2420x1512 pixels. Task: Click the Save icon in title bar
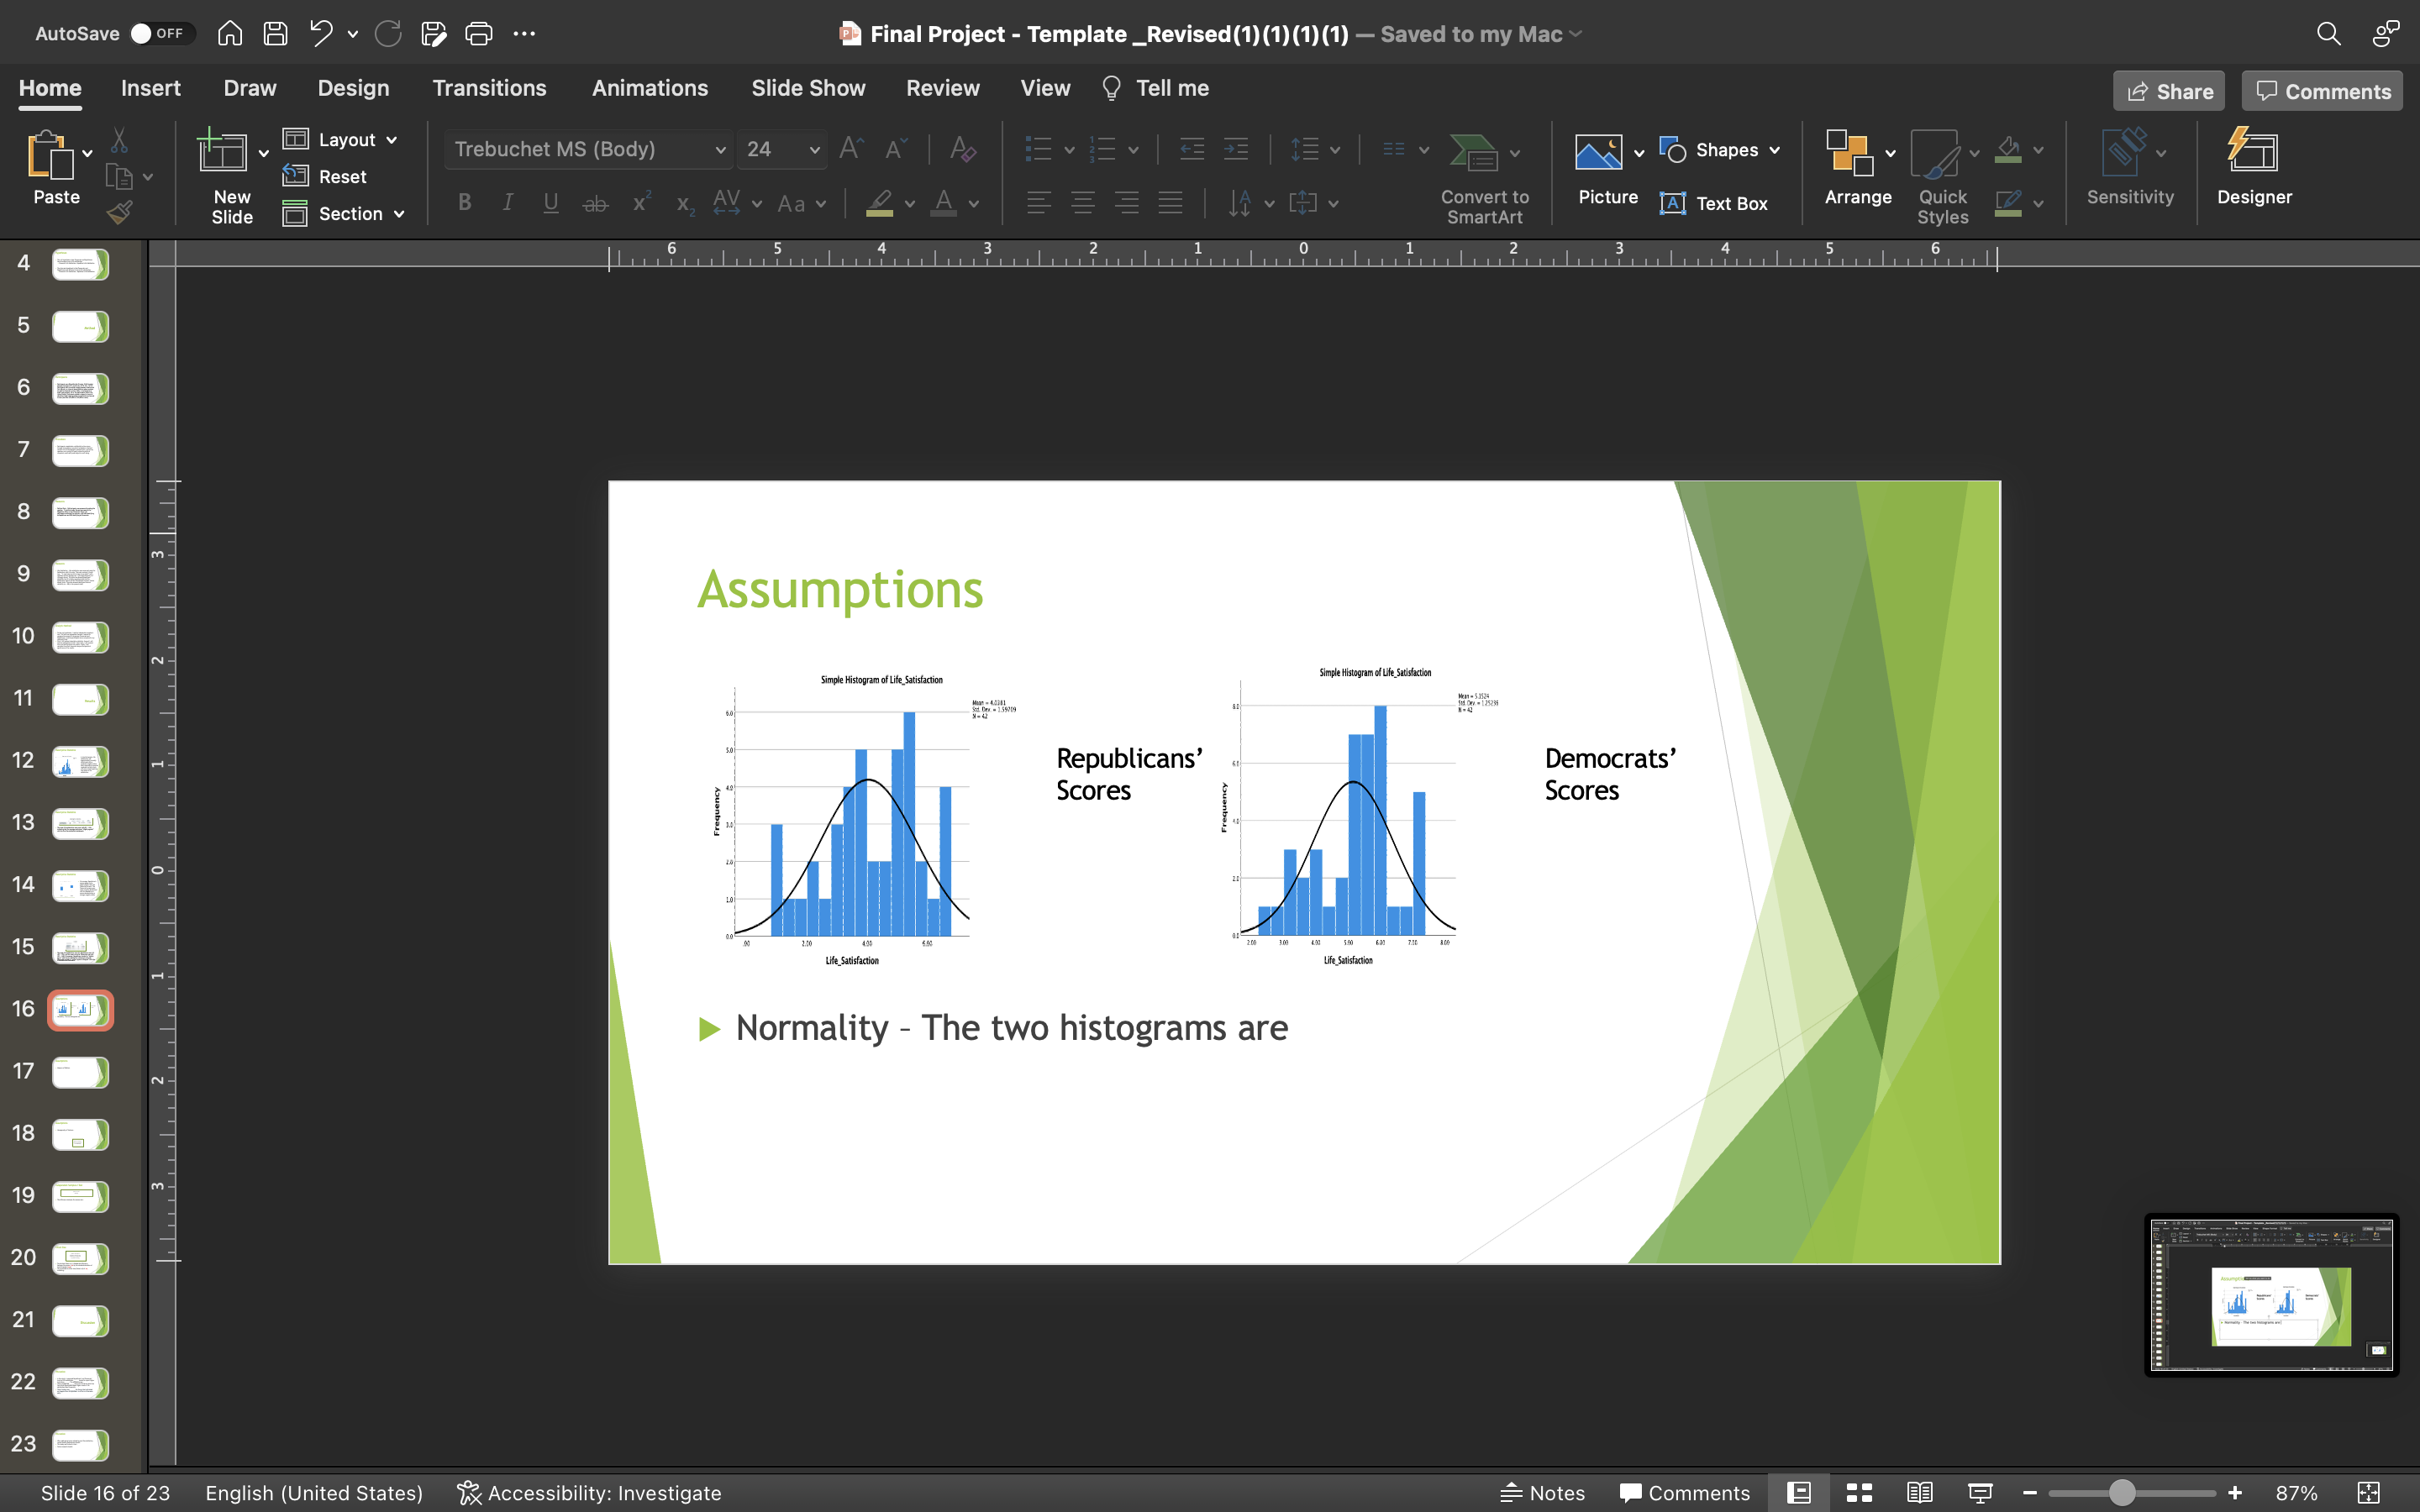[x=275, y=34]
